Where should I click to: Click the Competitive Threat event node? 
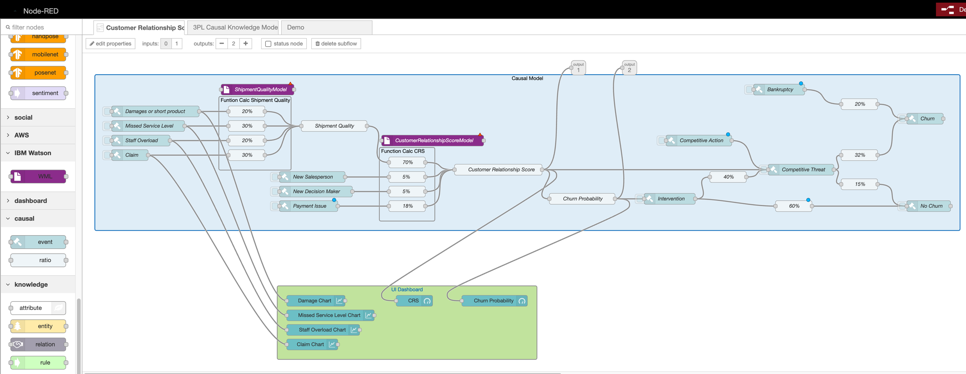pyautogui.click(x=802, y=169)
